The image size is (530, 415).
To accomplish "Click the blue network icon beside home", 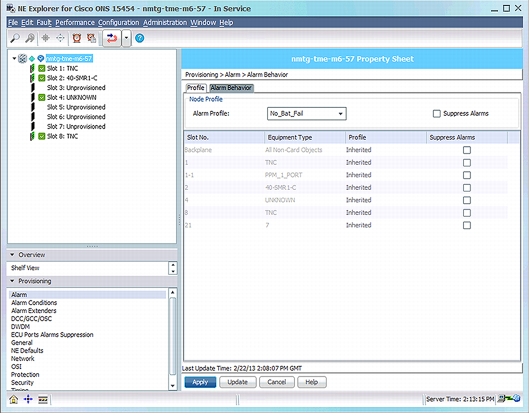I will [x=28, y=400].
